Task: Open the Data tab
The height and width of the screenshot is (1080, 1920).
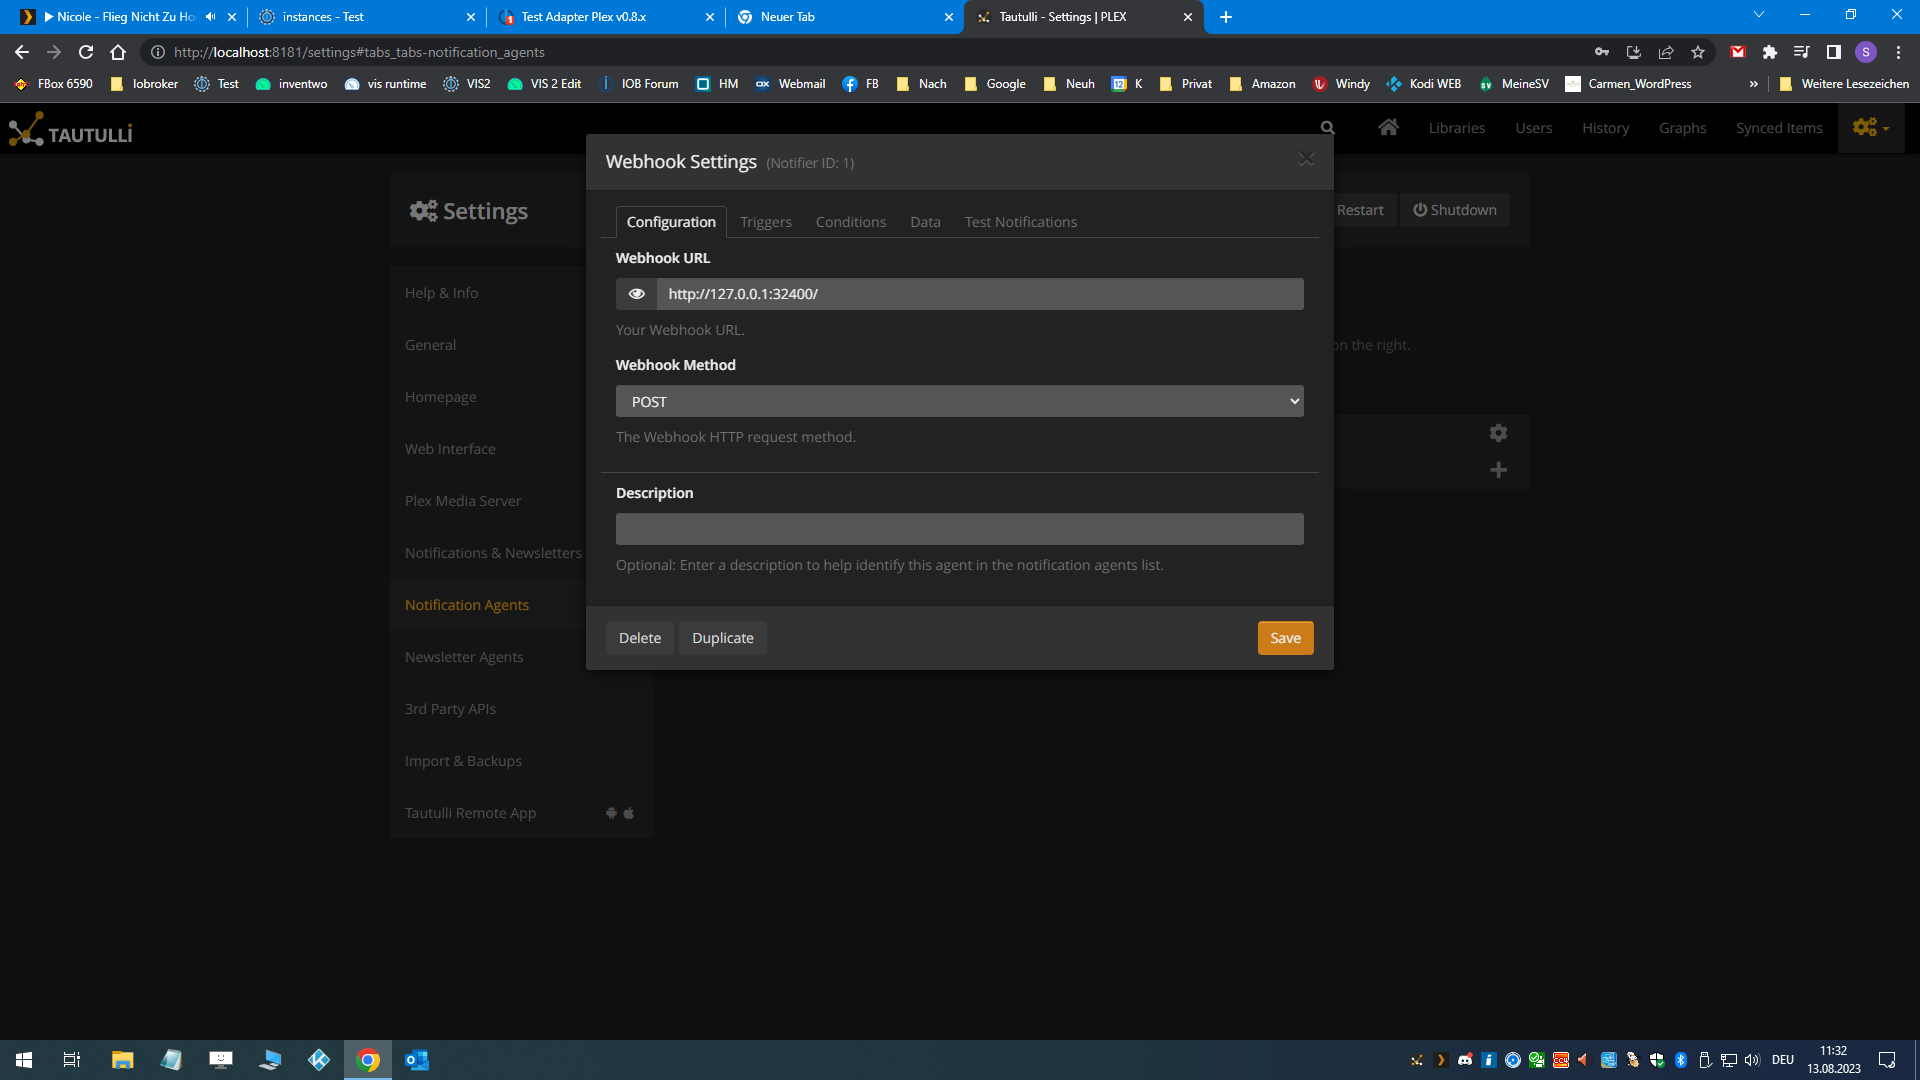Action: [x=925, y=222]
